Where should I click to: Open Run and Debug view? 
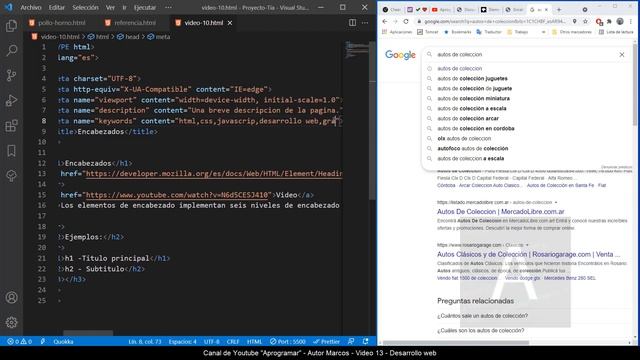point(11,100)
